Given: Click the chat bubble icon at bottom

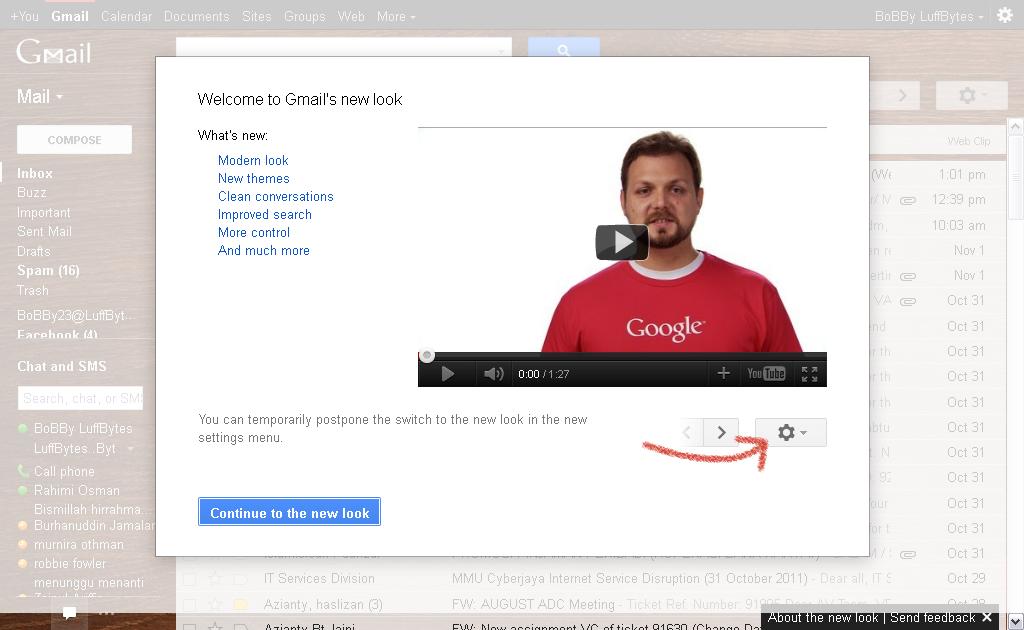Looking at the screenshot, I should pyautogui.click(x=69, y=612).
